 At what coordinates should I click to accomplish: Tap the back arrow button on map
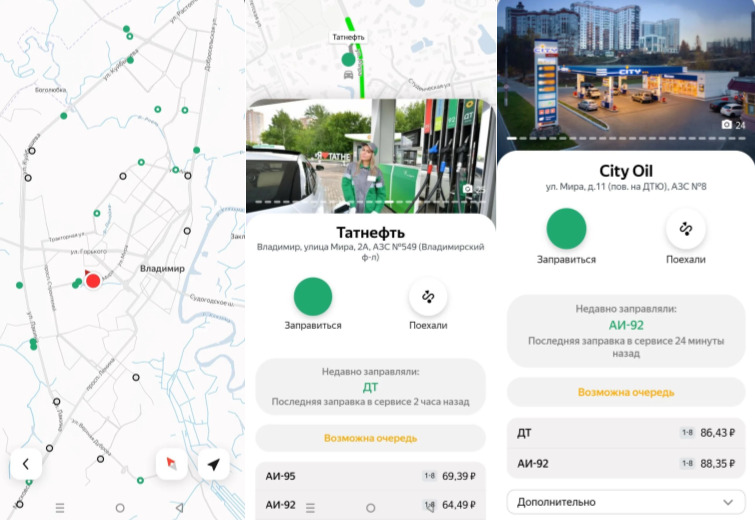coord(26,464)
